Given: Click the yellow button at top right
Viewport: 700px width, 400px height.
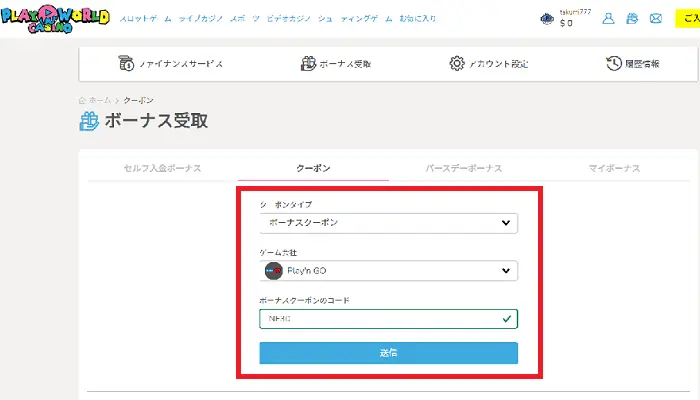Looking at the screenshot, I should pyautogui.click(x=689, y=19).
